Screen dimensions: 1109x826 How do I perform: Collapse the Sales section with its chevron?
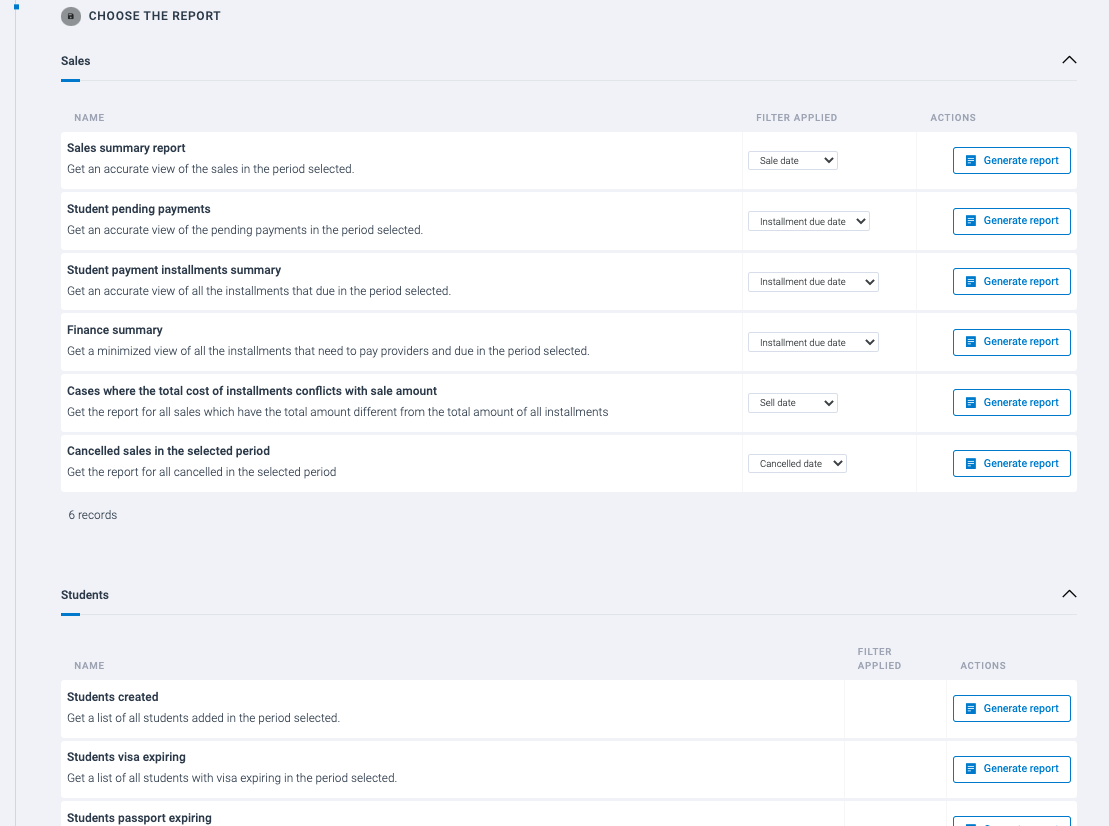[x=1069, y=60]
